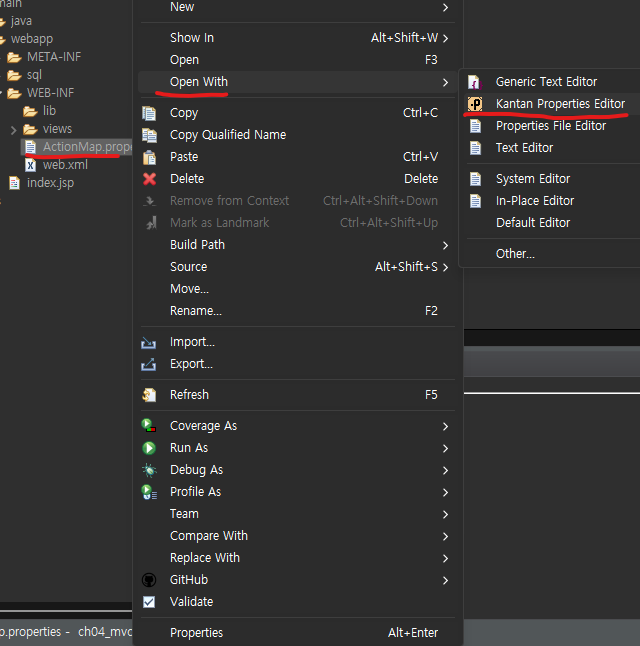This screenshot has height=646, width=640.
Task: Click the Import icon
Action: click(148, 342)
